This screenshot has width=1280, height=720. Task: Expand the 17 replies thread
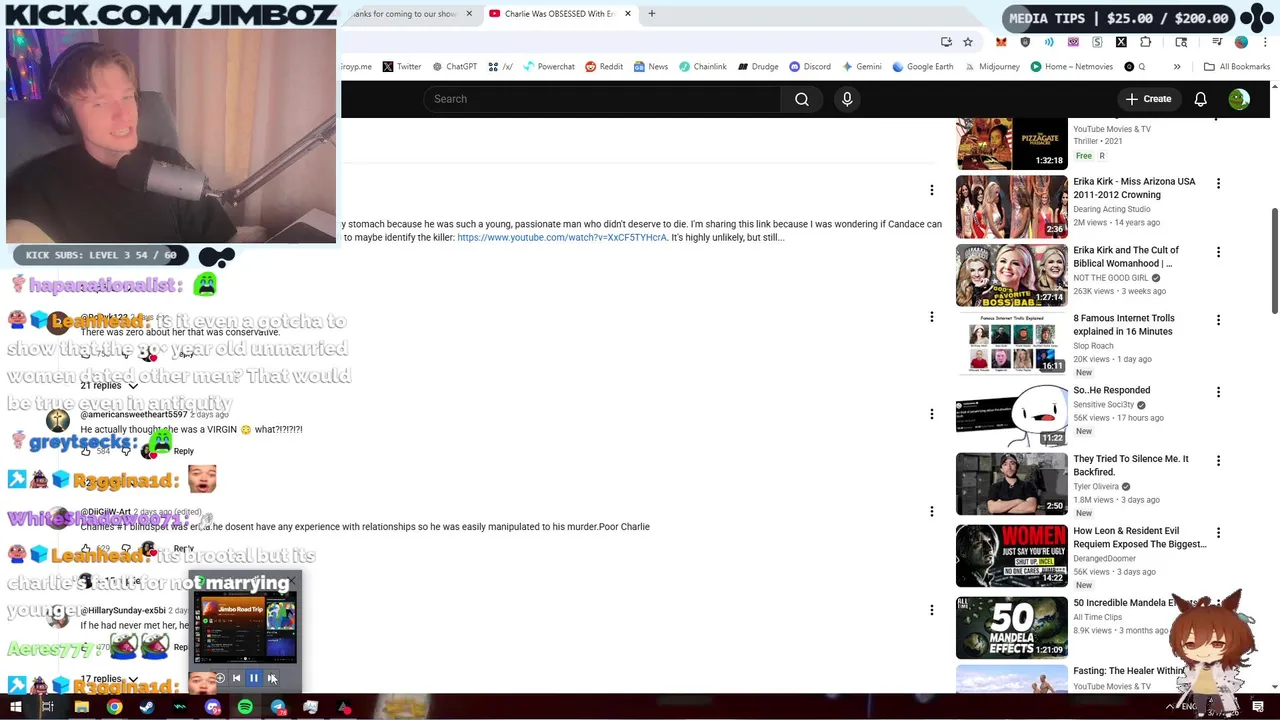click(109, 679)
